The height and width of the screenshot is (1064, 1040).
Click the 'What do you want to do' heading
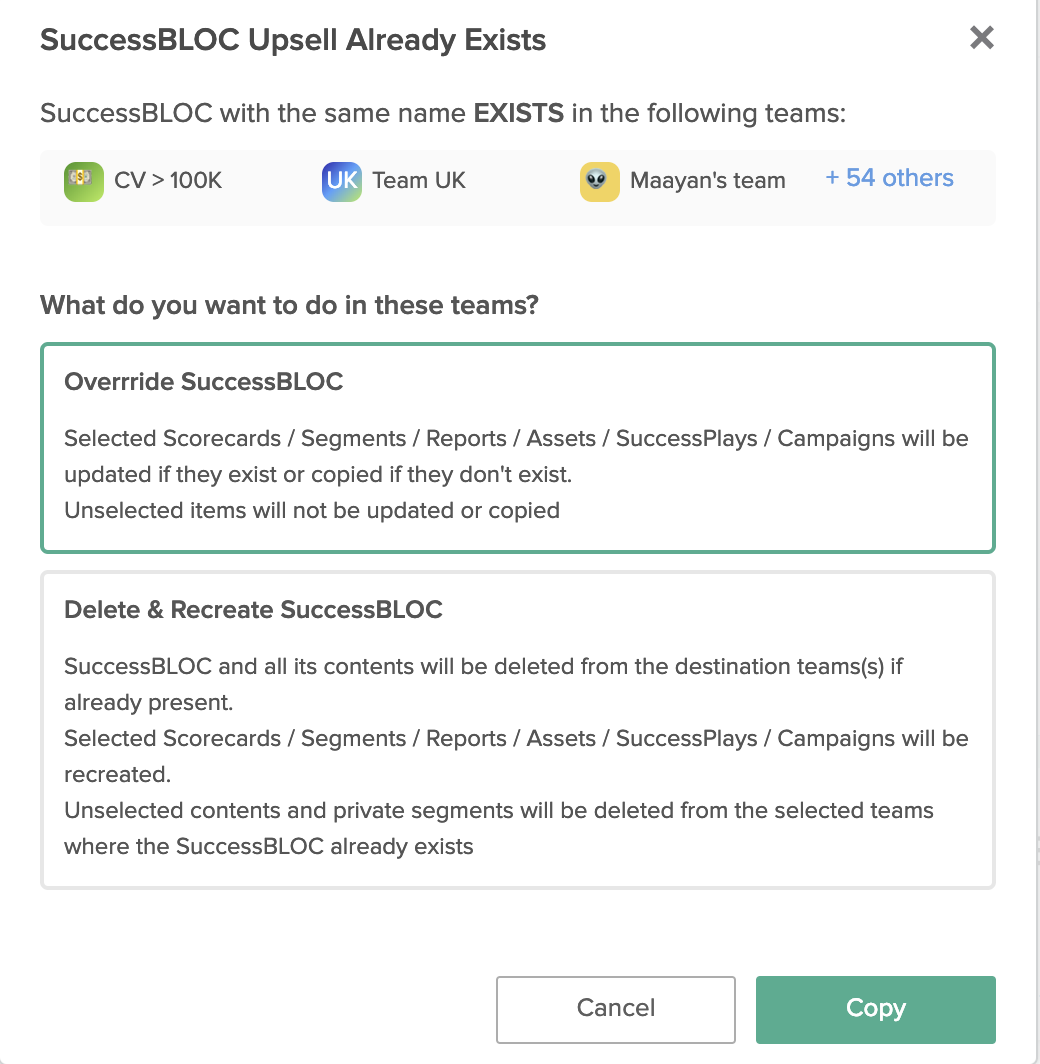point(289,305)
